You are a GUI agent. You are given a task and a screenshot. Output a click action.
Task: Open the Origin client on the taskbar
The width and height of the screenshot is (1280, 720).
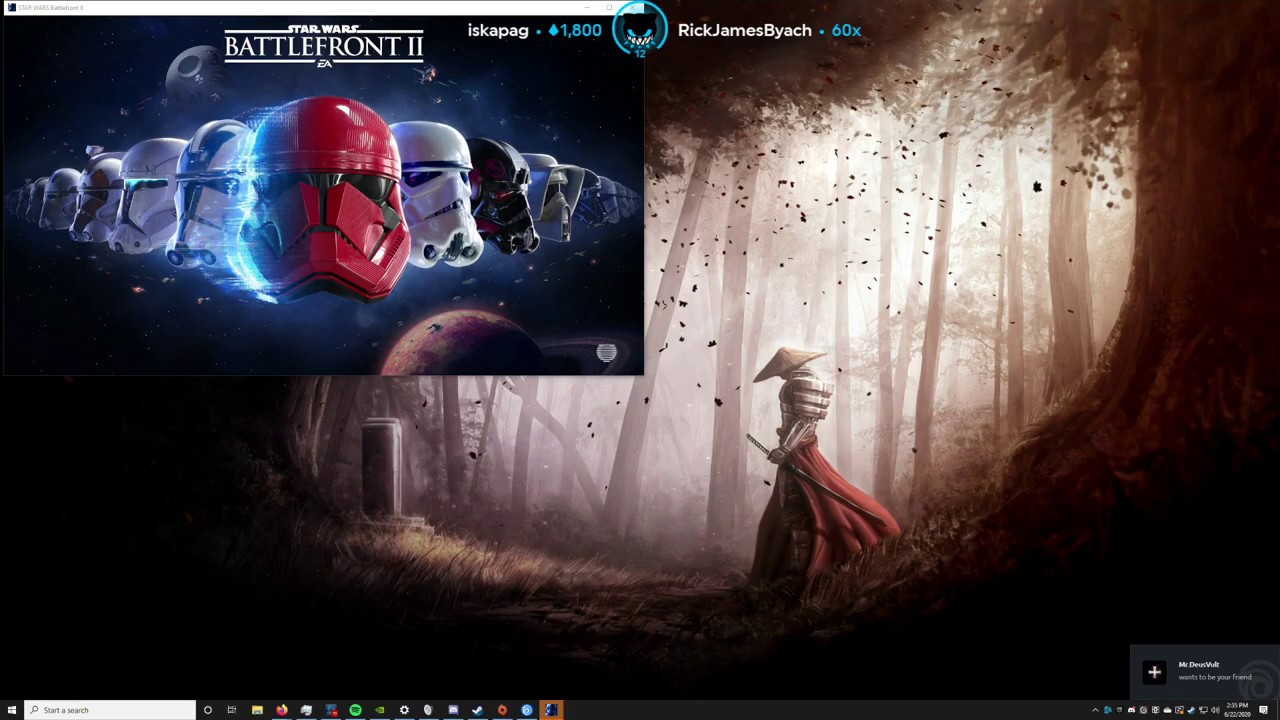click(502, 710)
